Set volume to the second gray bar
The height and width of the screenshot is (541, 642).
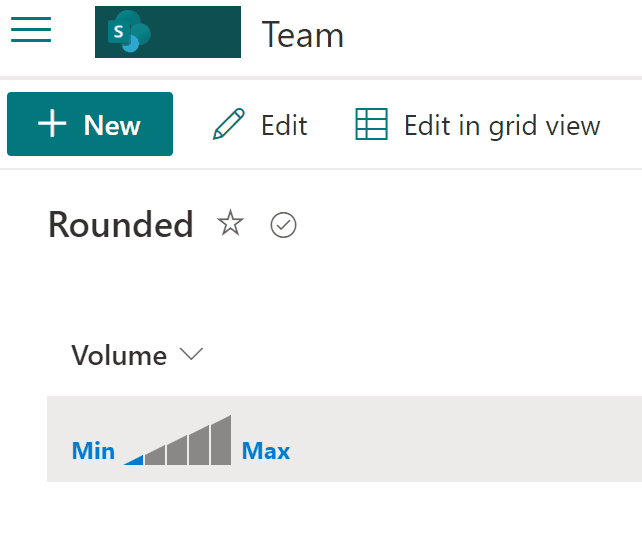[x=155, y=455]
